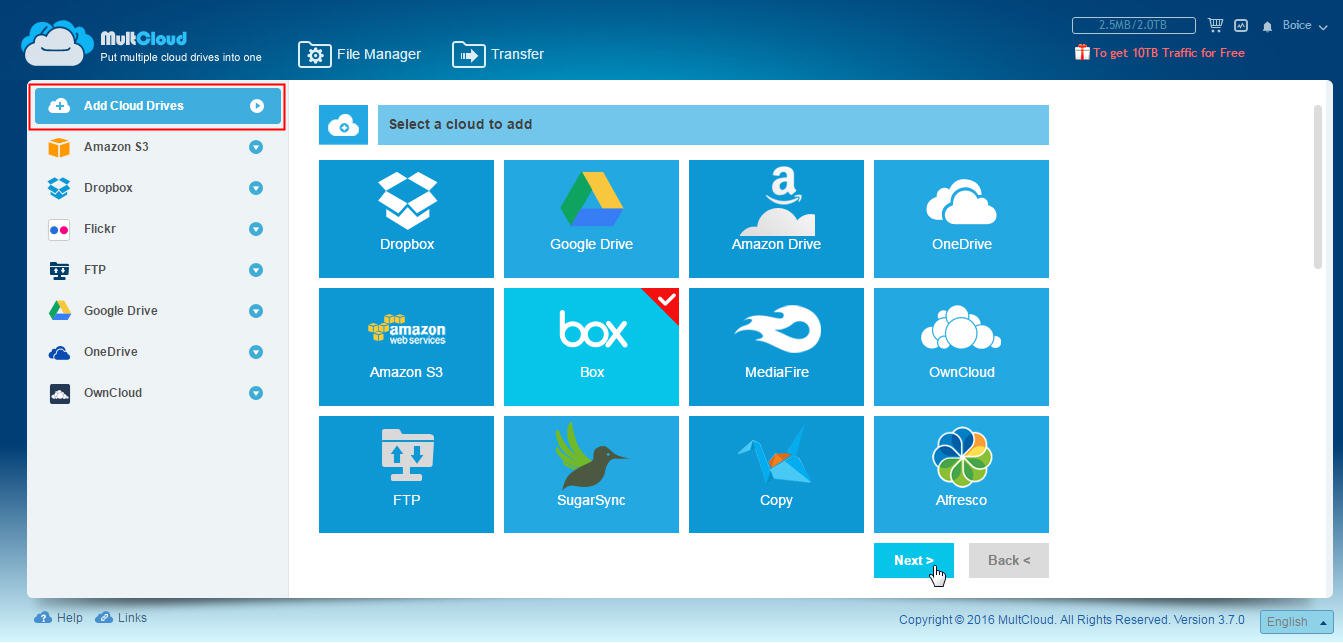
Task: Choose the Dropbox cloud tile
Action: [x=406, y=219]
